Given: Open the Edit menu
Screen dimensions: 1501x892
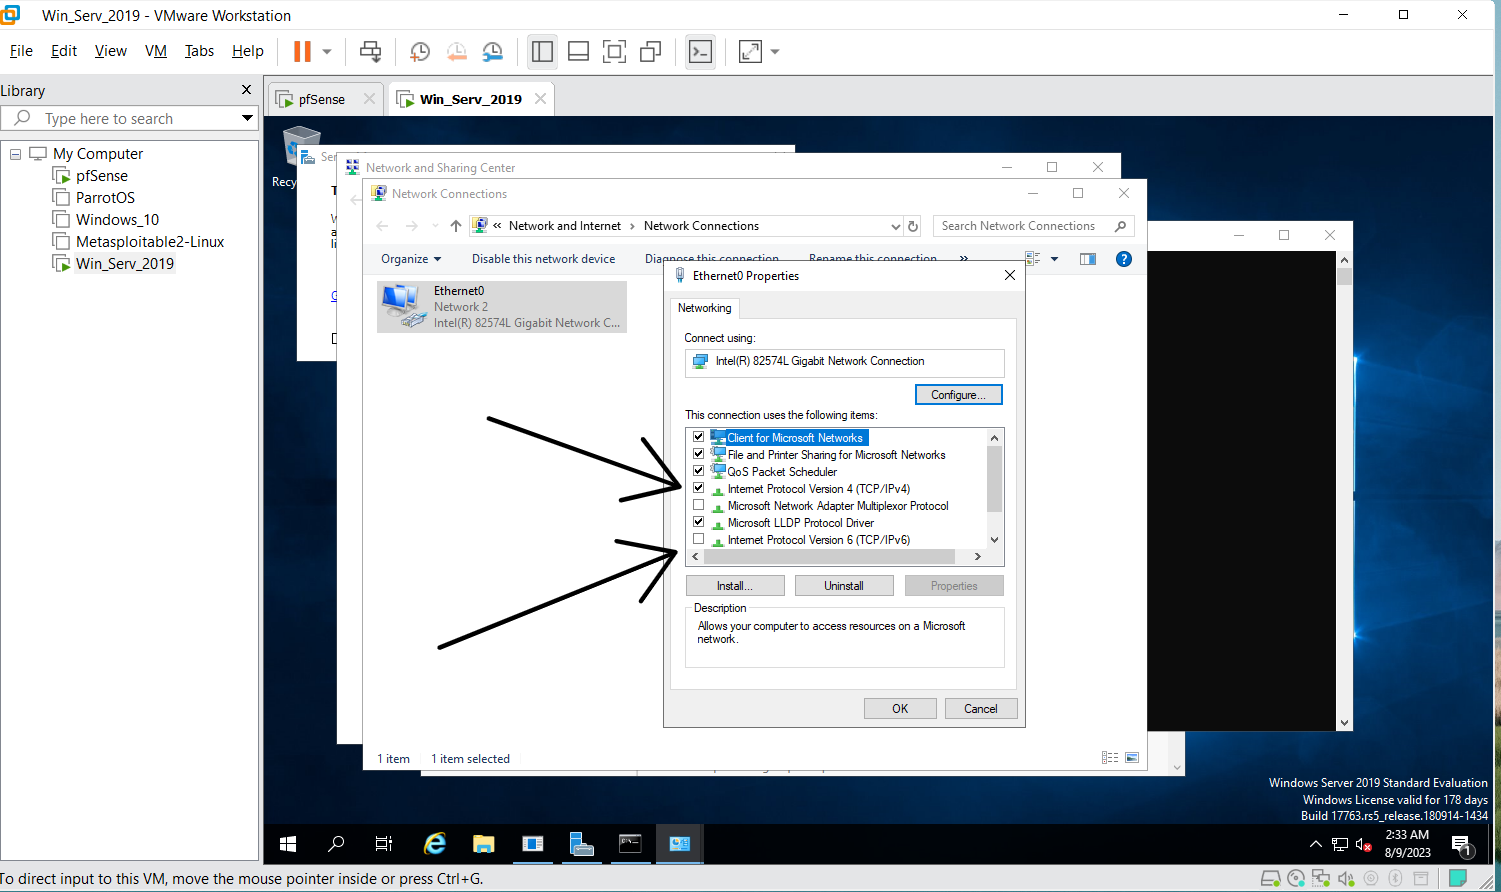Looking at the screenshot, I should pyautogui.click(x=64, y=51).
